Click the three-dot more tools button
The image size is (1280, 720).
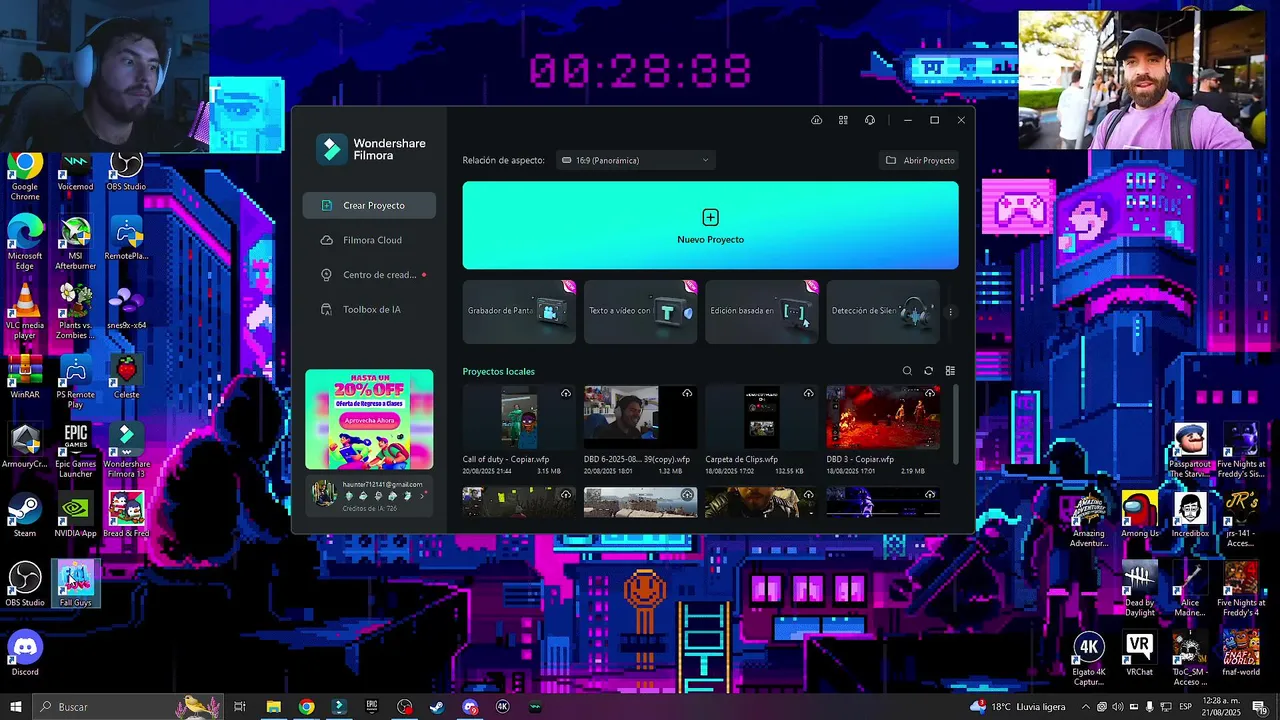(950, 312)
